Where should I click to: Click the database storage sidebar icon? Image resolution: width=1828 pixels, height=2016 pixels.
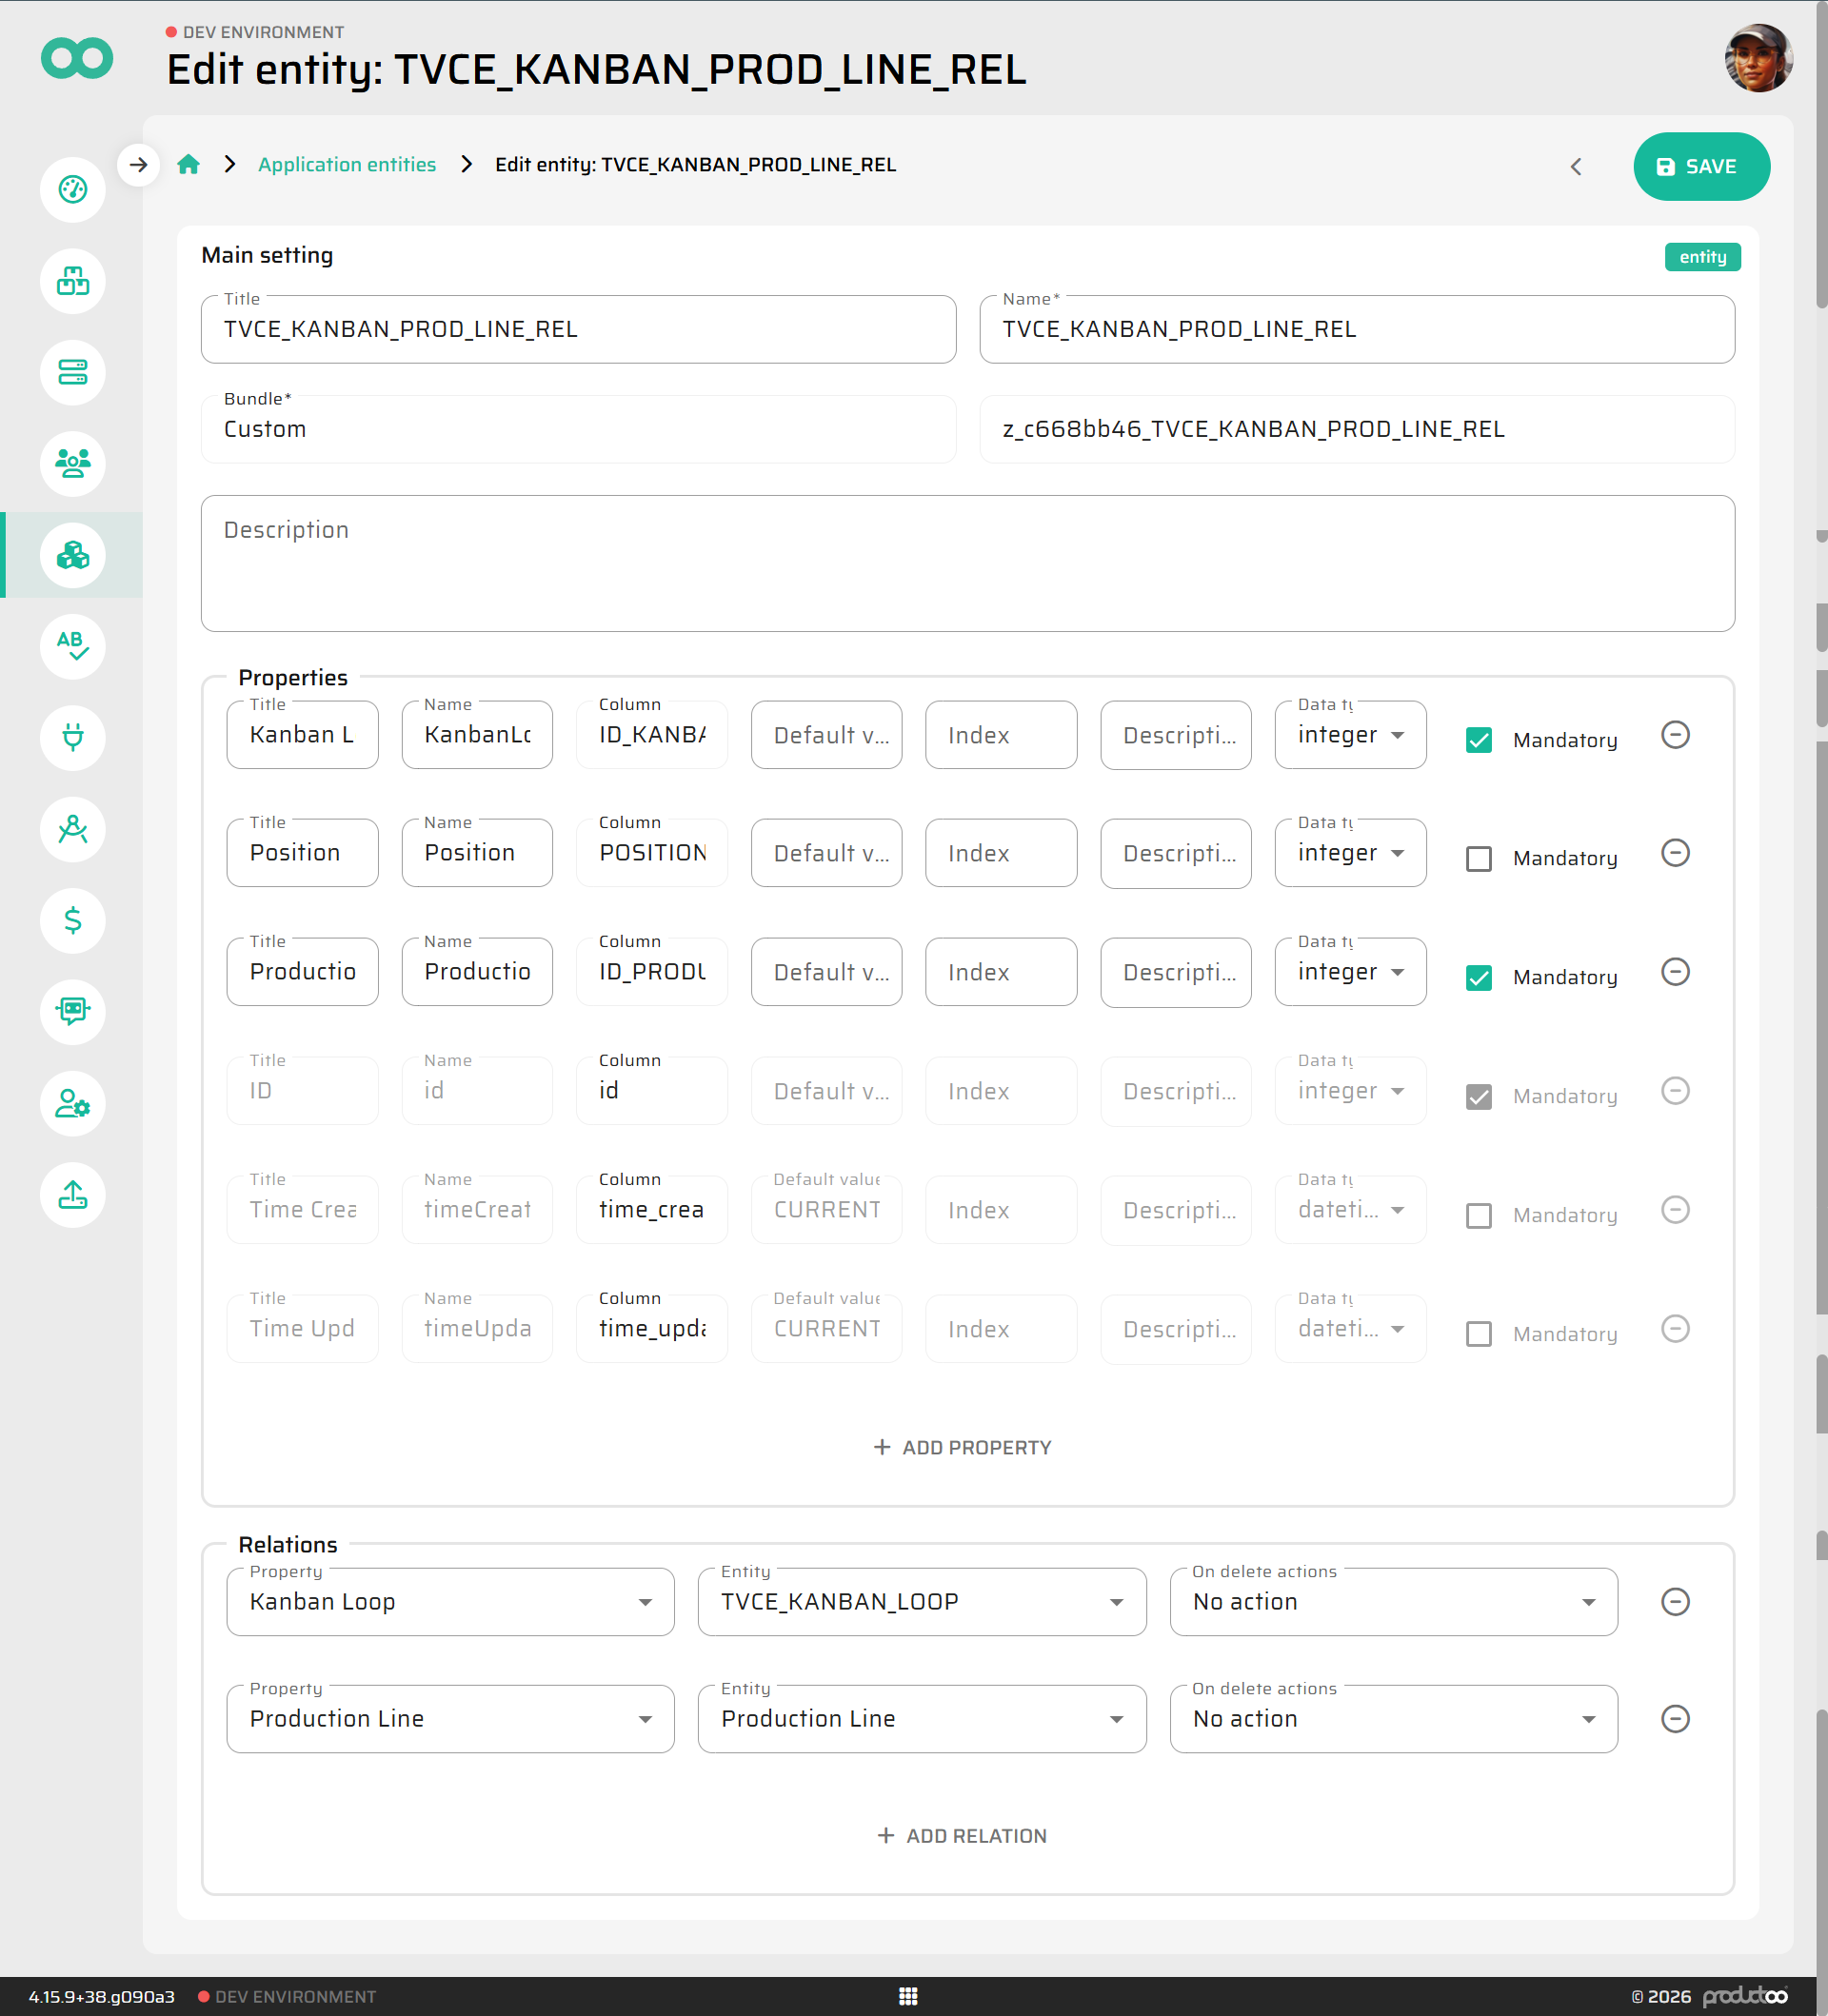(73, 372)
